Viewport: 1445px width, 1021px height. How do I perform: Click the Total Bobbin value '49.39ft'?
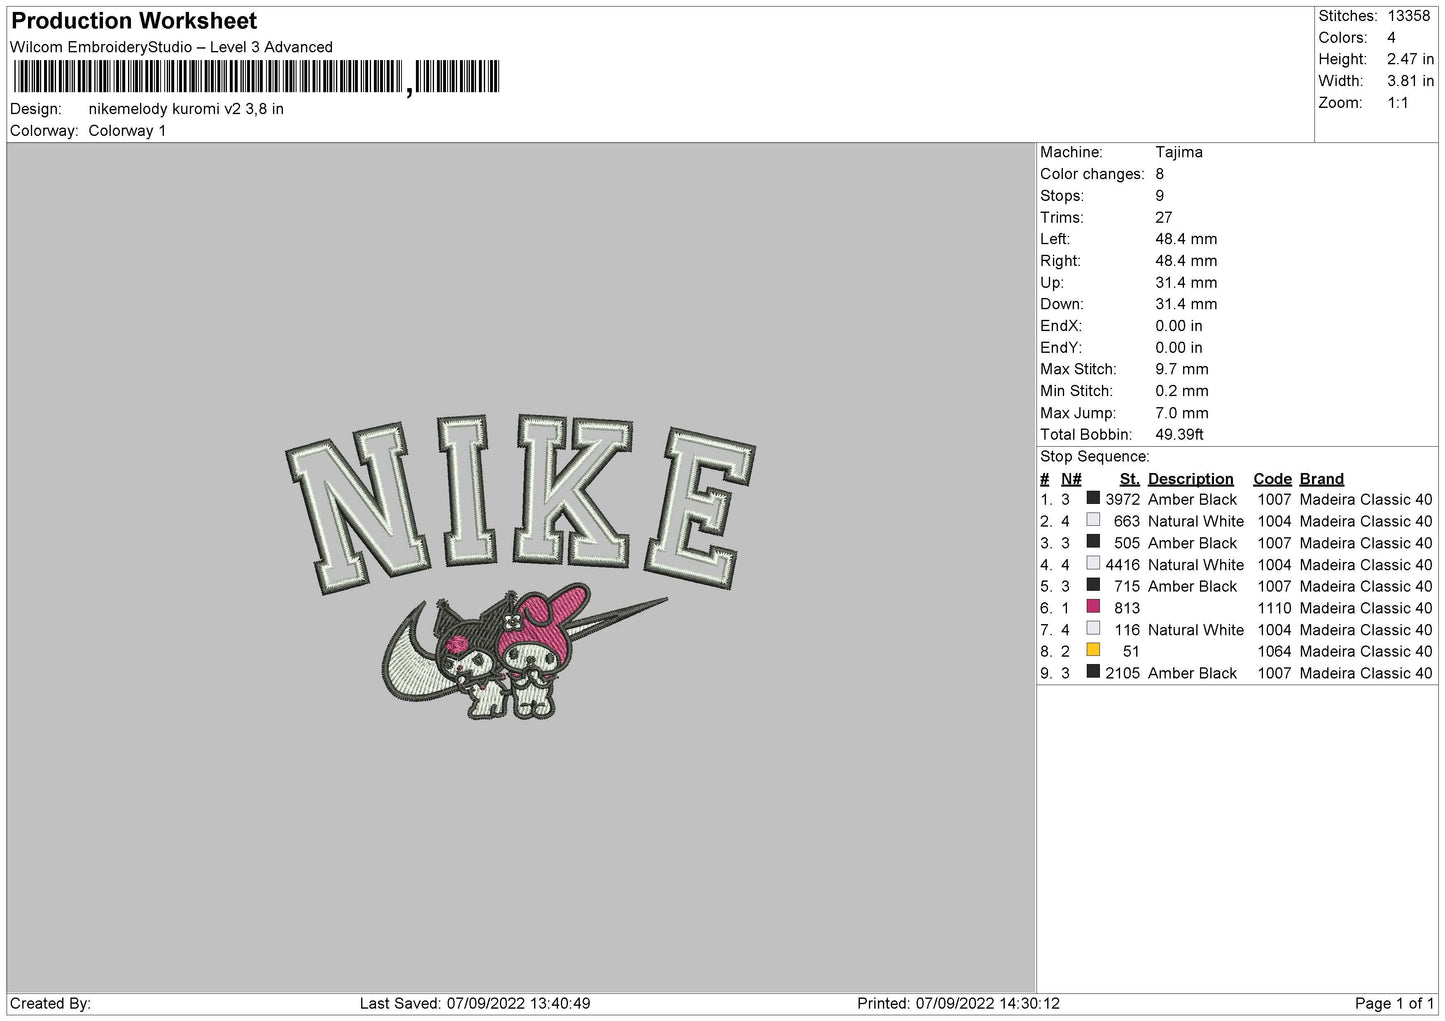[1179, 435]
